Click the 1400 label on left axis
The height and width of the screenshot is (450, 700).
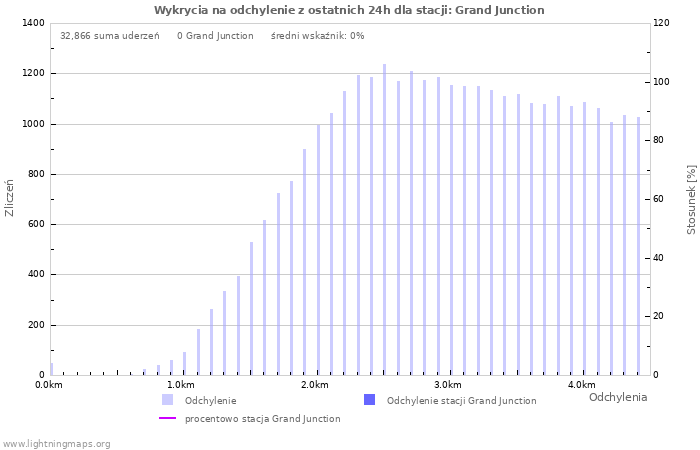pos(32,23)
